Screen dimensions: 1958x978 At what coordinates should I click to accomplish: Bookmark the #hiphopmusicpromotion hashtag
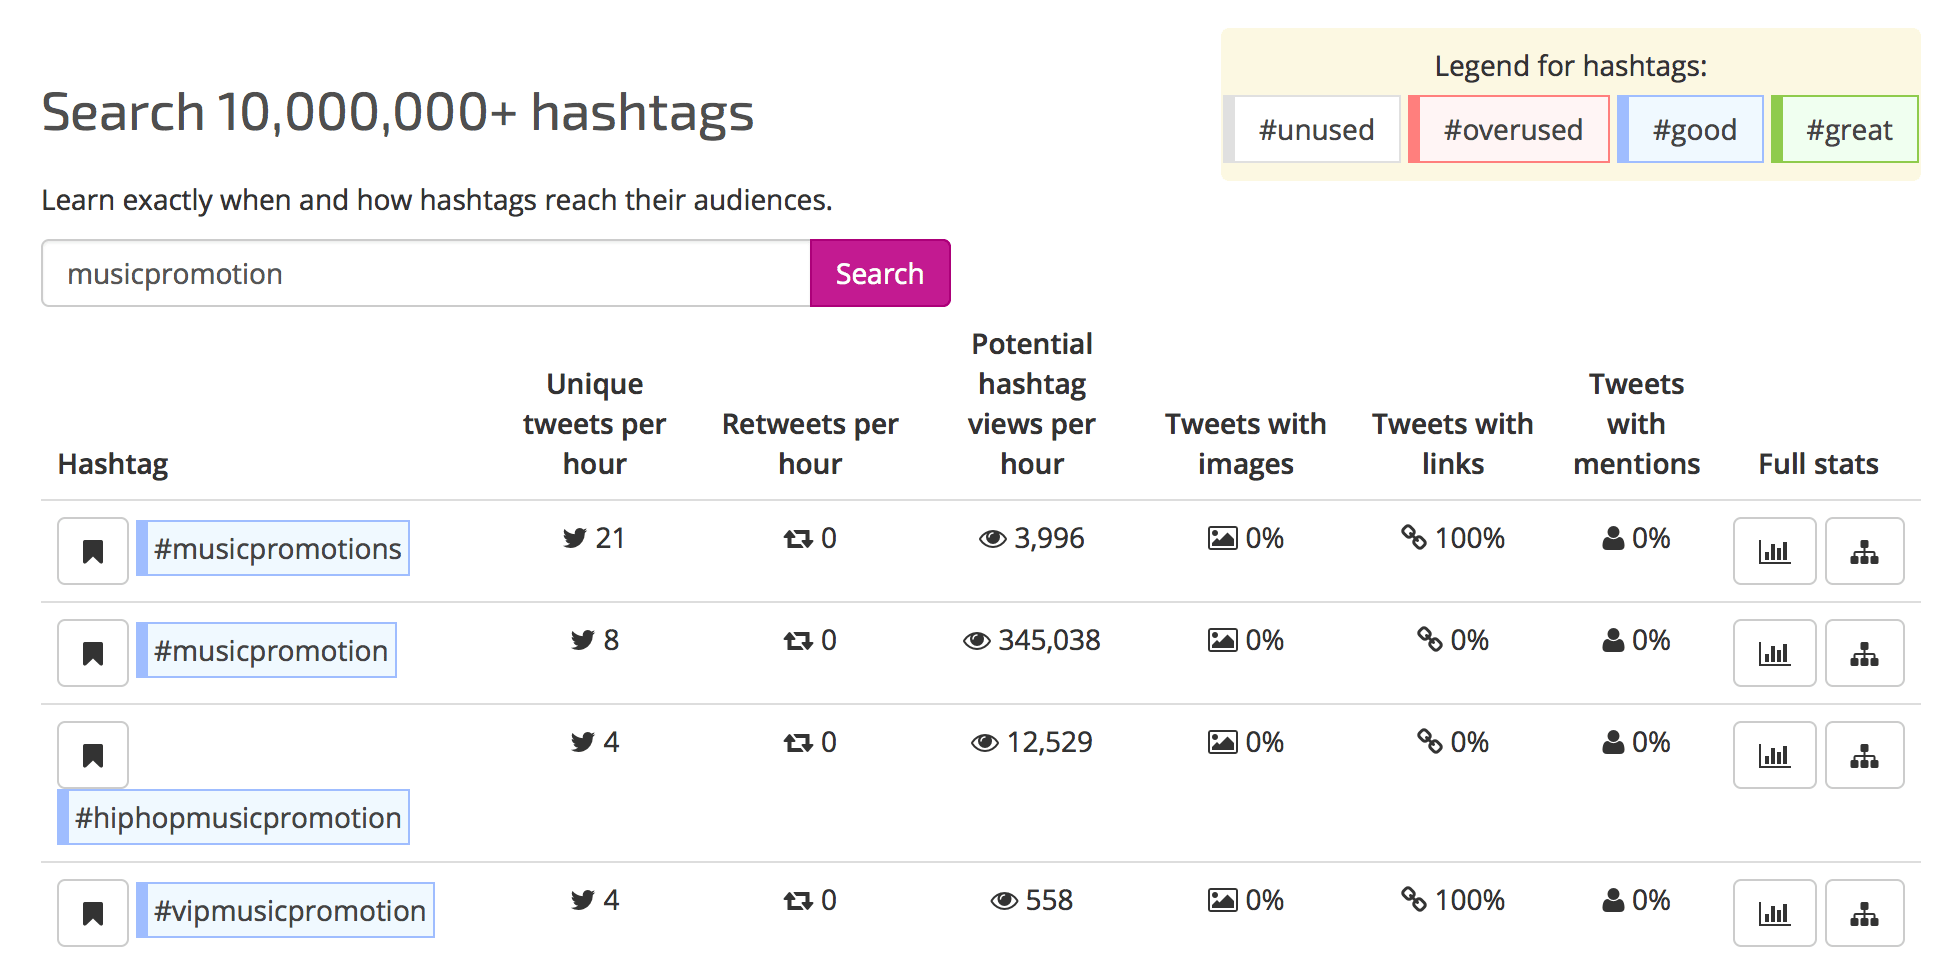93,755
